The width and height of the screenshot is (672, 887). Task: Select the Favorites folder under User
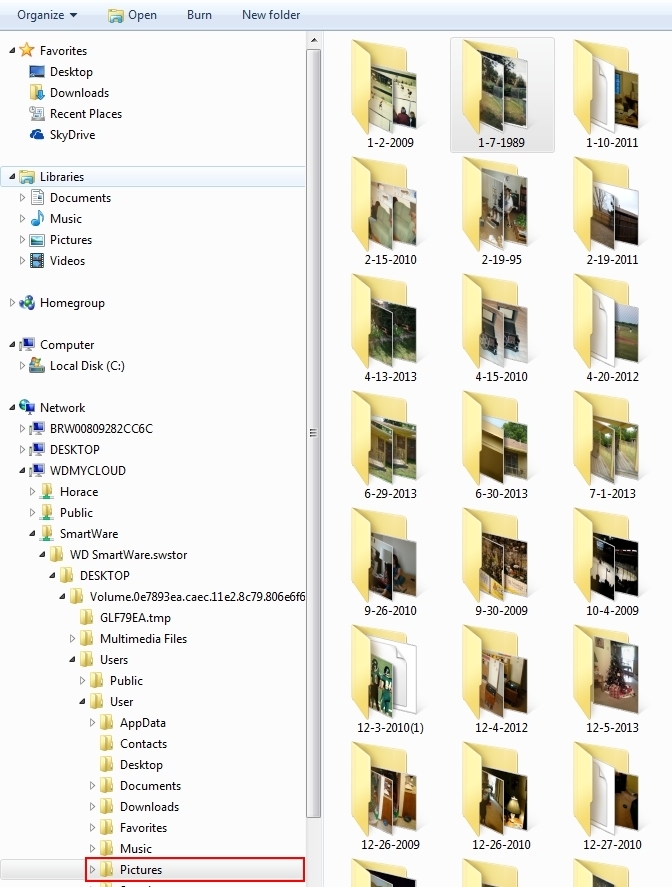pos(143,828)
